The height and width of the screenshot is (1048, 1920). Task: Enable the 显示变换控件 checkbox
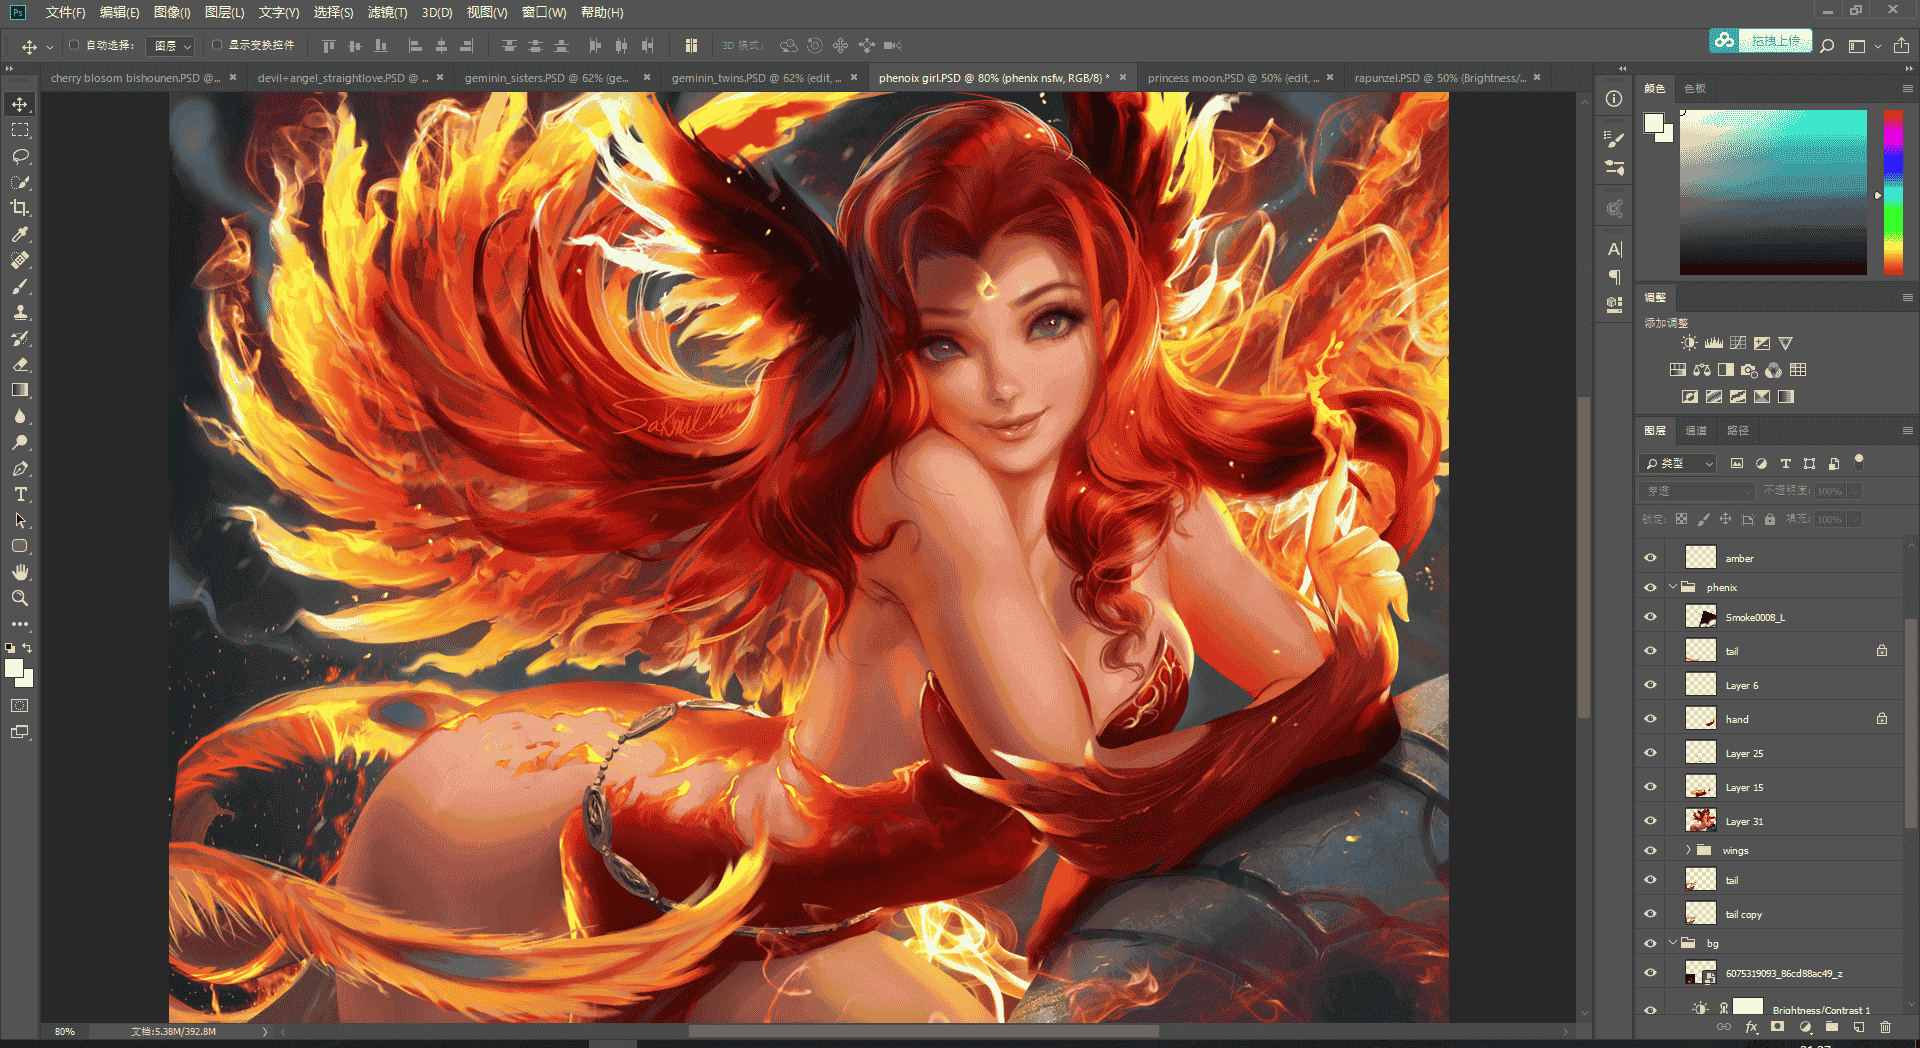tap(217, 45)
